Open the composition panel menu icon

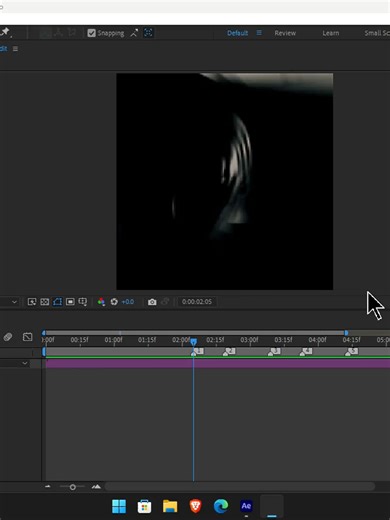(15, 49)
